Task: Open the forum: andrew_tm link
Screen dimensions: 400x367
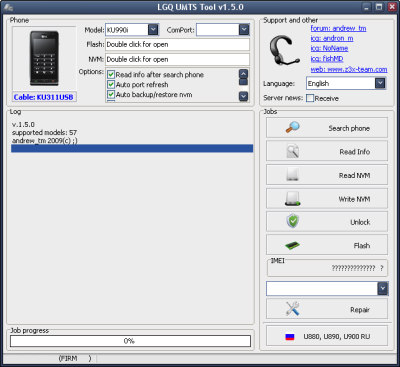Action: 338,28
